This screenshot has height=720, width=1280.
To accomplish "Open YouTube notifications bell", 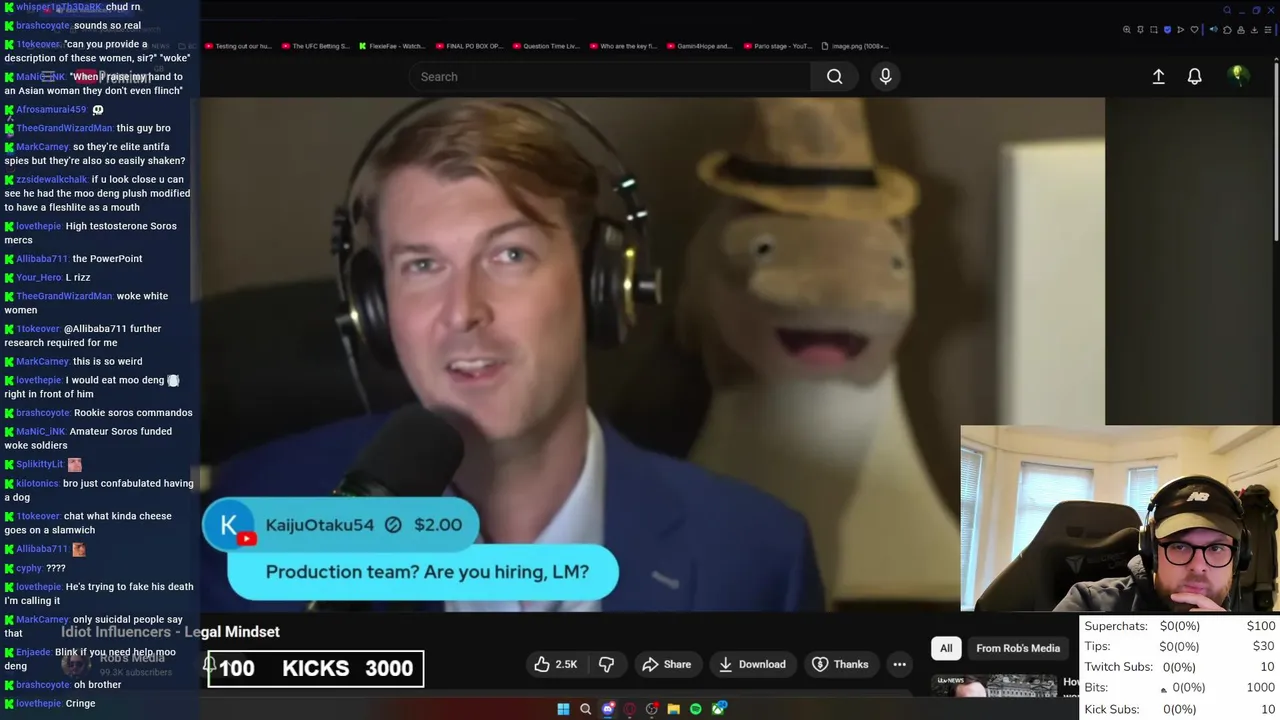I will tap(1194, 76).
